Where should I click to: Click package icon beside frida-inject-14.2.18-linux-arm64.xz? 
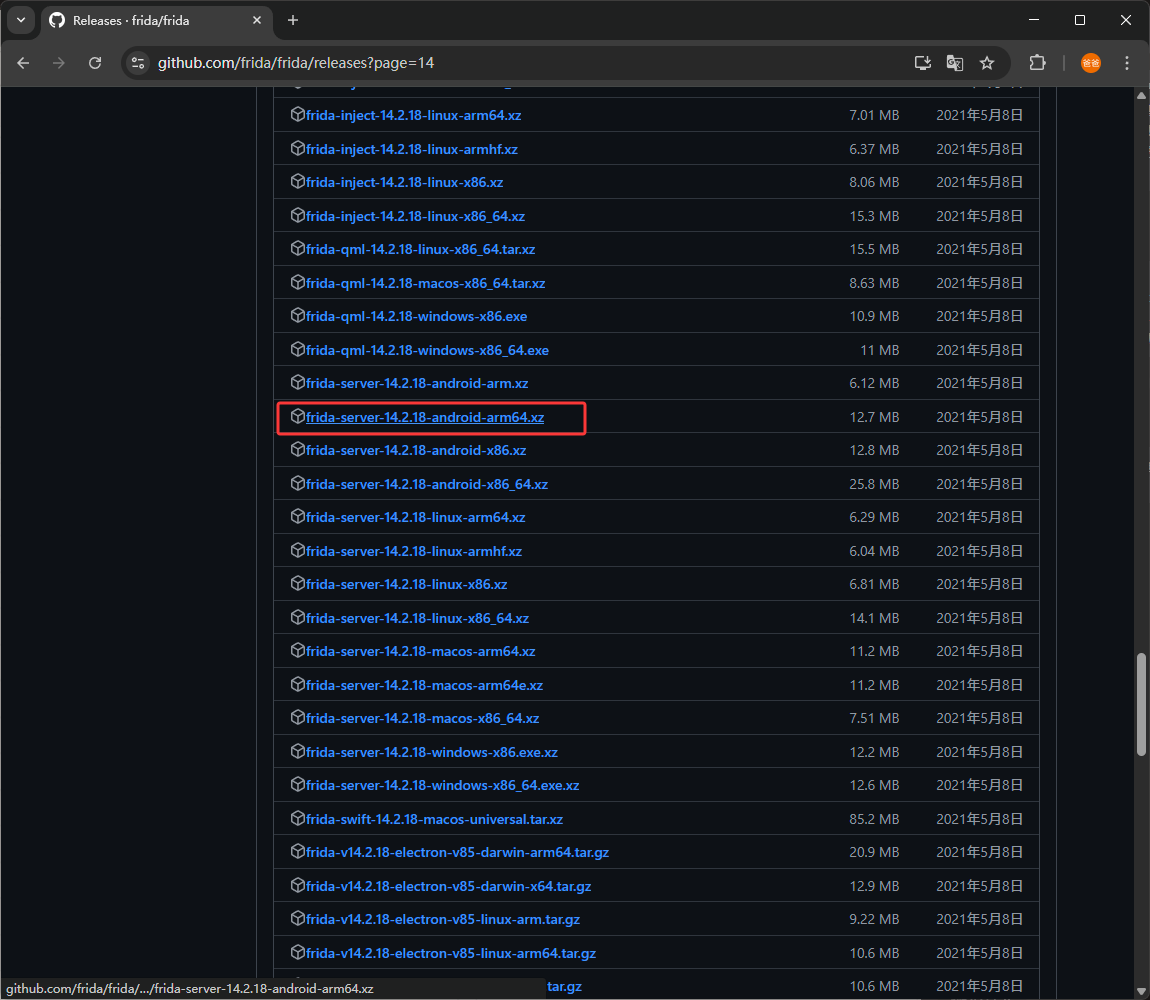coord(297,114)
